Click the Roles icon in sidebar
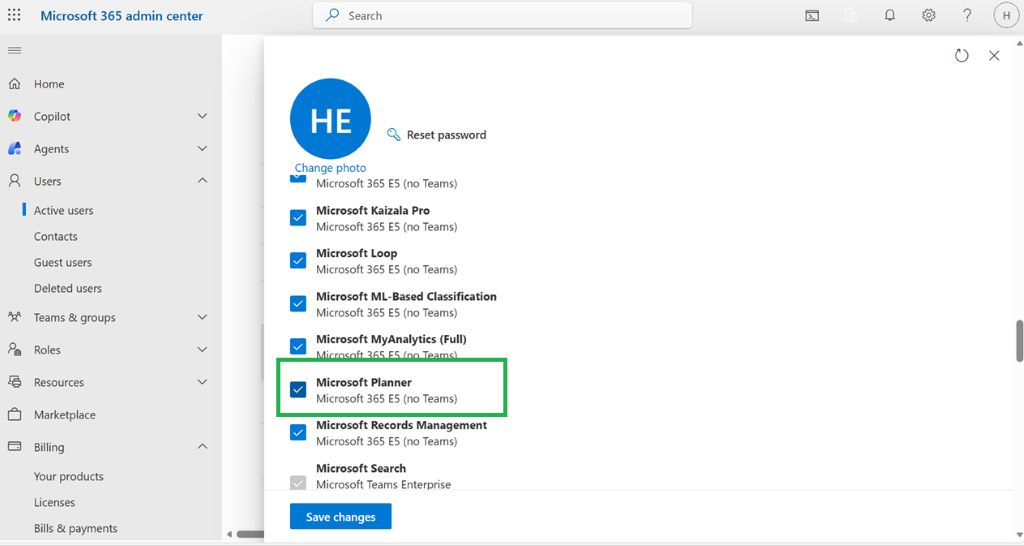This screenshot has width=1024, height=546. pyautogui.click(x=14, y=349)
